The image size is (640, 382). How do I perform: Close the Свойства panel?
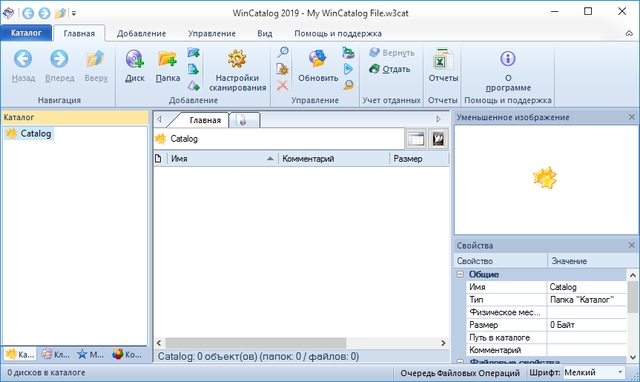click(x=632, y=245)
